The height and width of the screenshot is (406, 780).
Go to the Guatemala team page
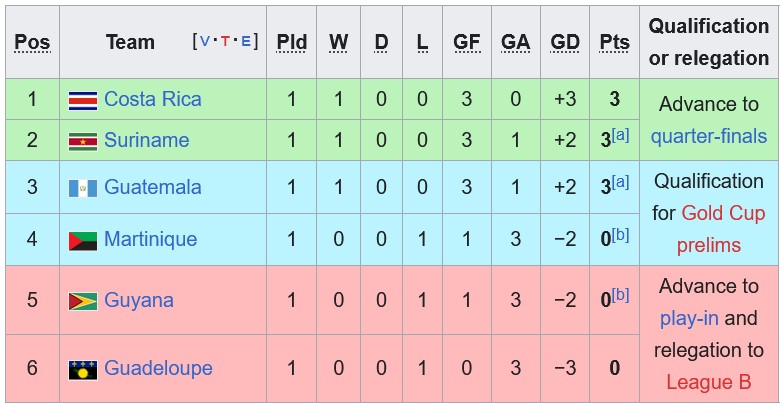click(152, 187)
